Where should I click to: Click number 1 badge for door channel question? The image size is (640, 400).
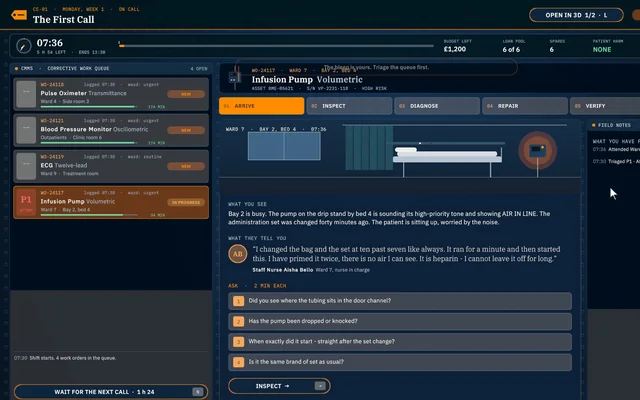click(x=238, y=301)
